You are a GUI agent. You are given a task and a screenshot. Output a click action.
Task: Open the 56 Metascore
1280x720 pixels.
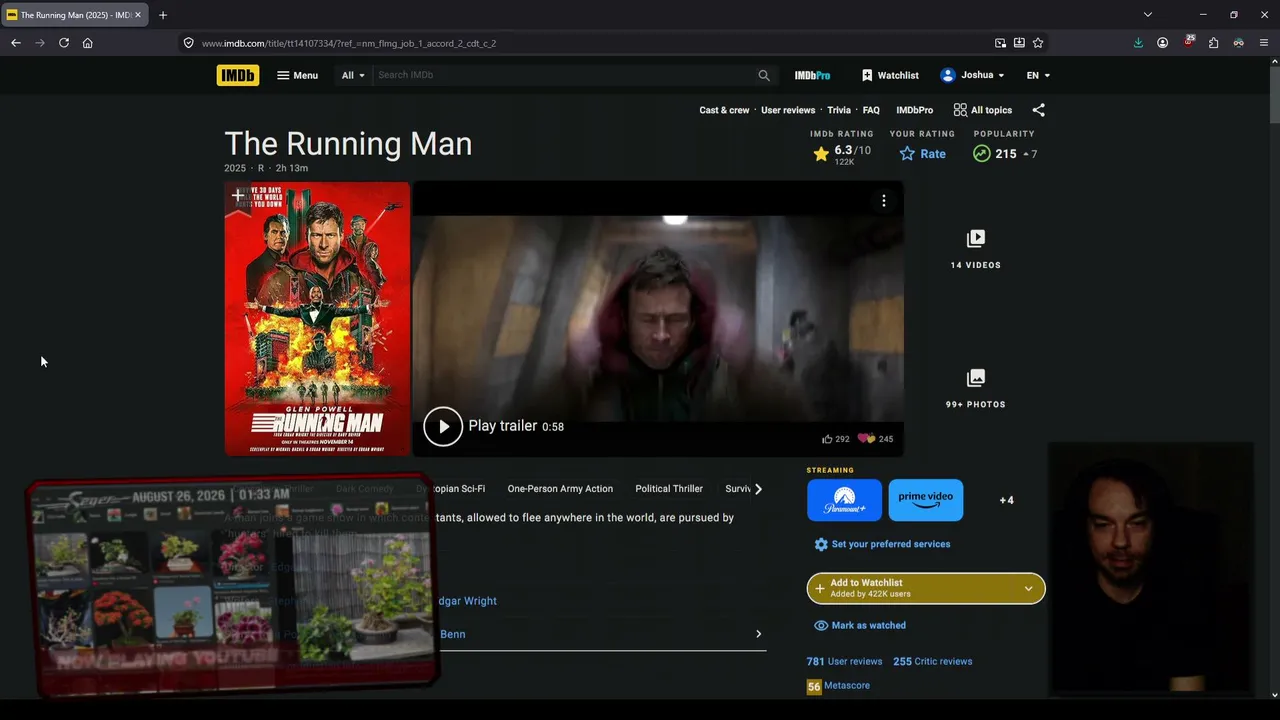click(x=838, y=686)
